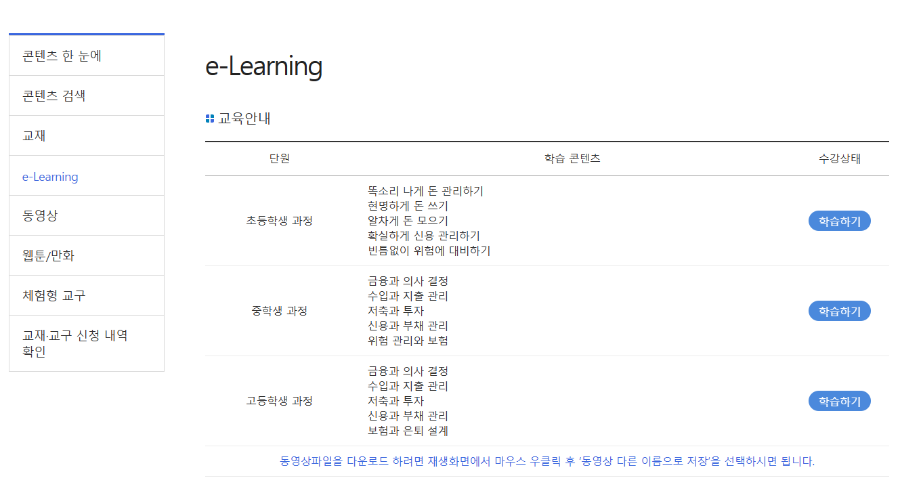Select 동영상 in the sidebar

[x=87, y=216]
